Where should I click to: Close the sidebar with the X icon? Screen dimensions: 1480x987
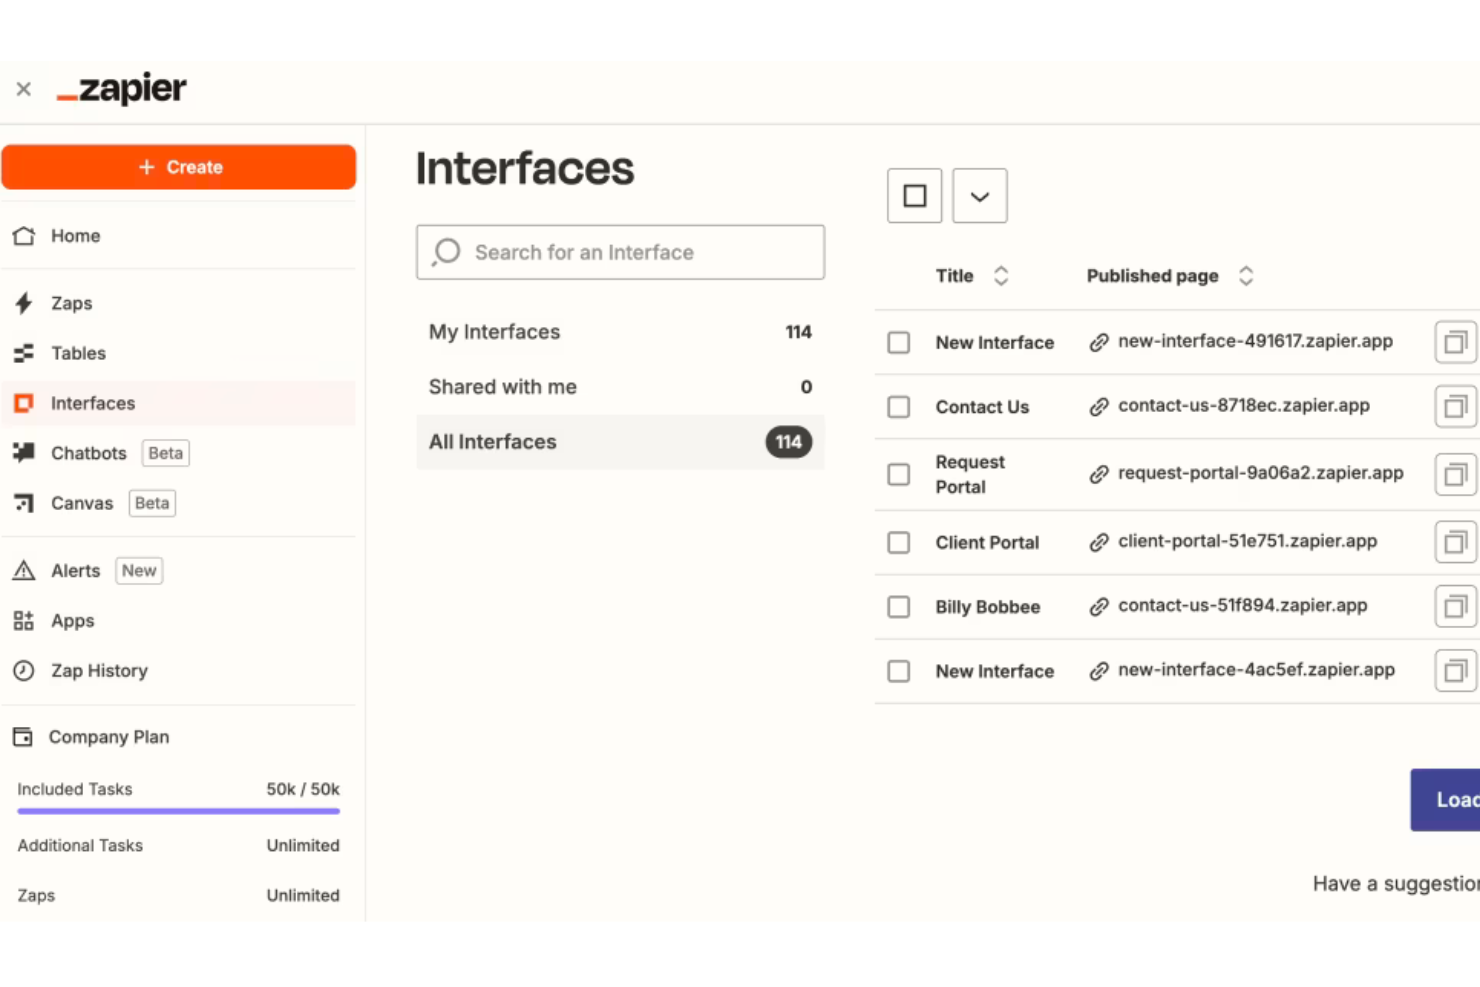(x=24, y=89)
